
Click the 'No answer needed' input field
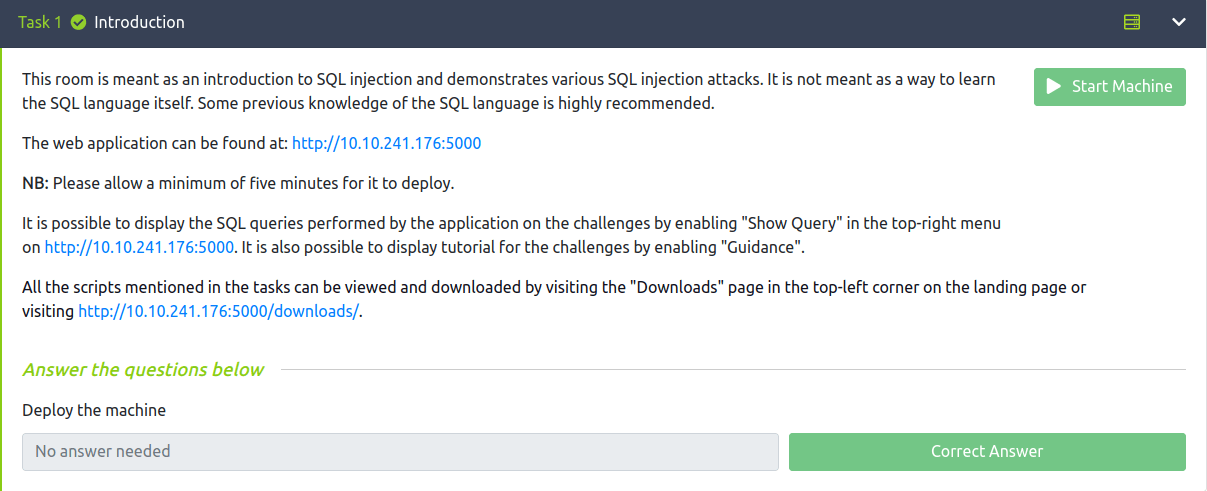400,452
